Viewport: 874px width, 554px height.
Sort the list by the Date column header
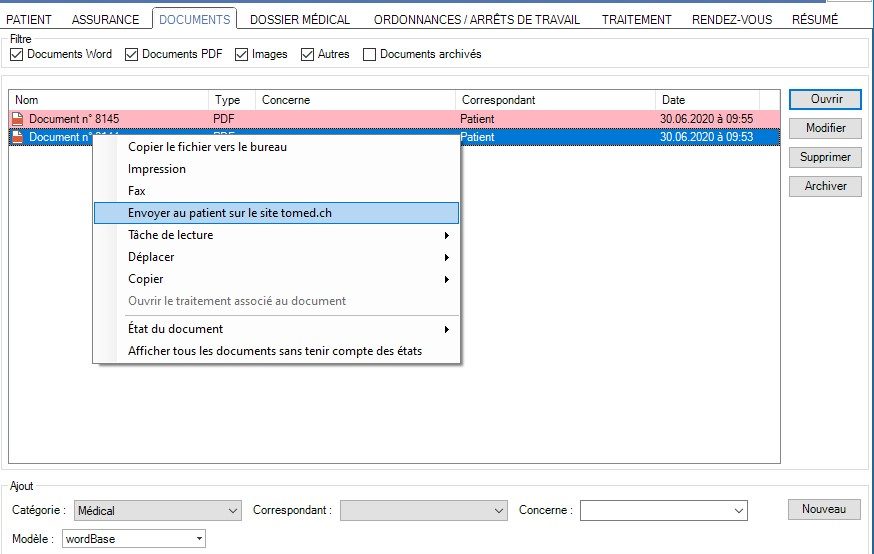(x=706, y=100)
